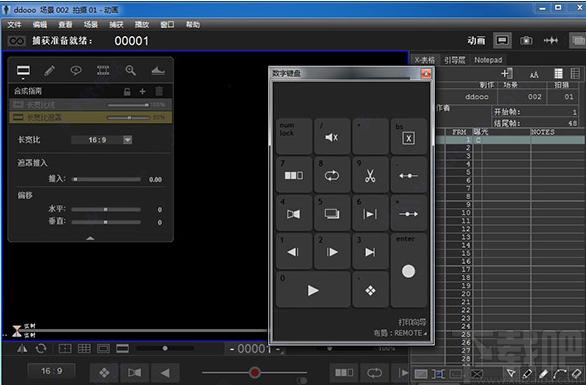
Task: Add a new composition guide with plus
Action: pyautogui.click(x=142, y=91)
